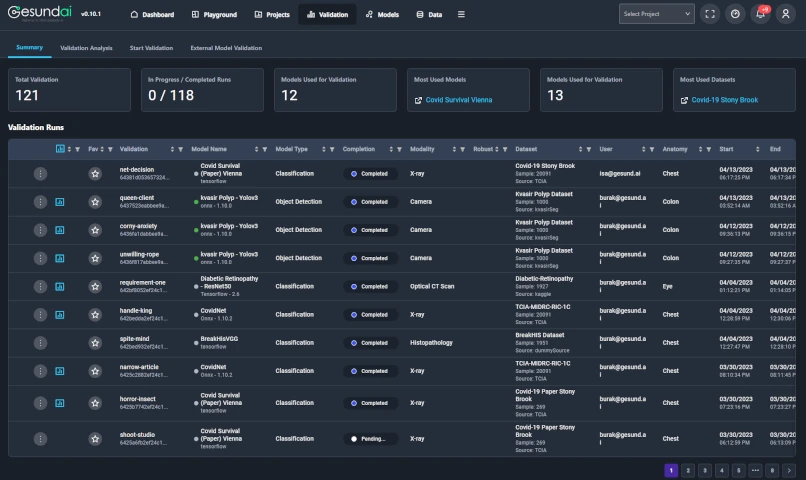Image resolution: width=806 pixels, height=480 pixels.
Task: Sort by the Model Type column
Action: (323, 149)
